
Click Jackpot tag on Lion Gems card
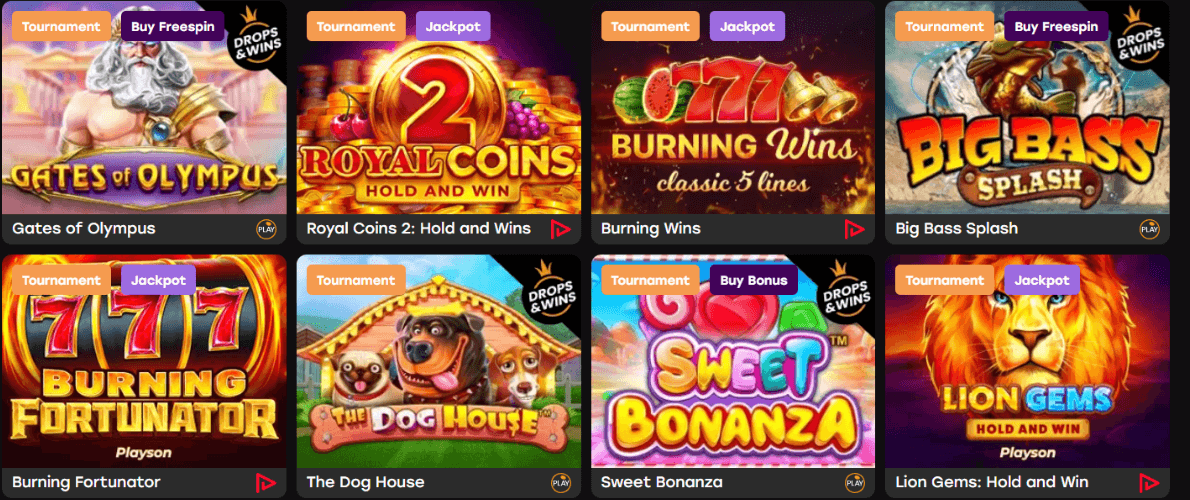pyautogui.click(x=1042, y=280)
